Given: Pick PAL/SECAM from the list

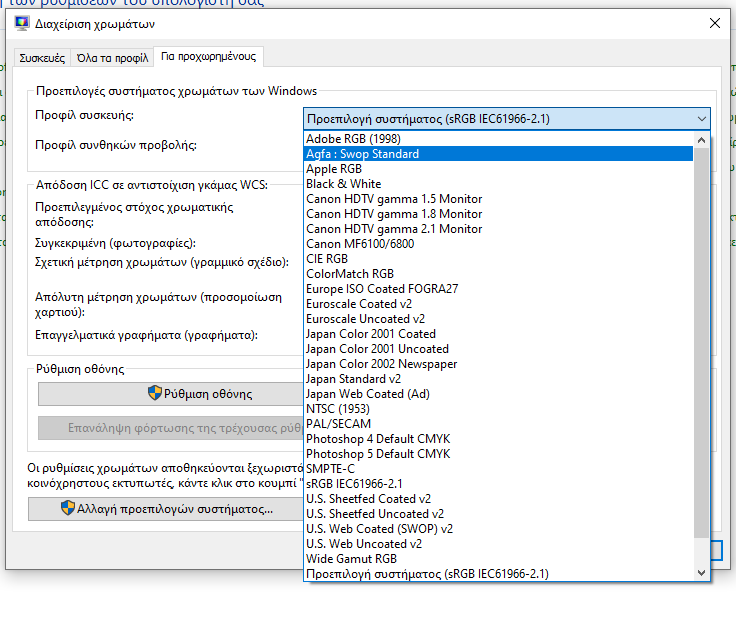Looking at the screenshot, I should point(499,424).
